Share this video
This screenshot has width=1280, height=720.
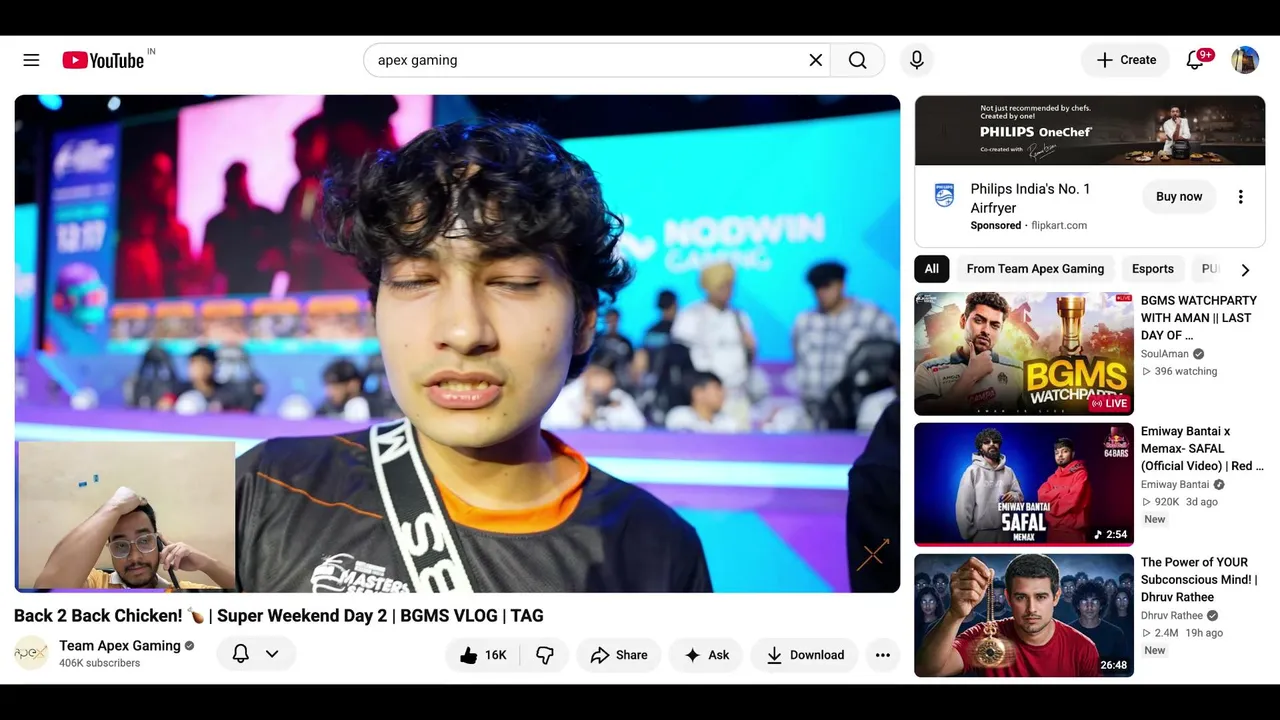(x=619, y=655)
